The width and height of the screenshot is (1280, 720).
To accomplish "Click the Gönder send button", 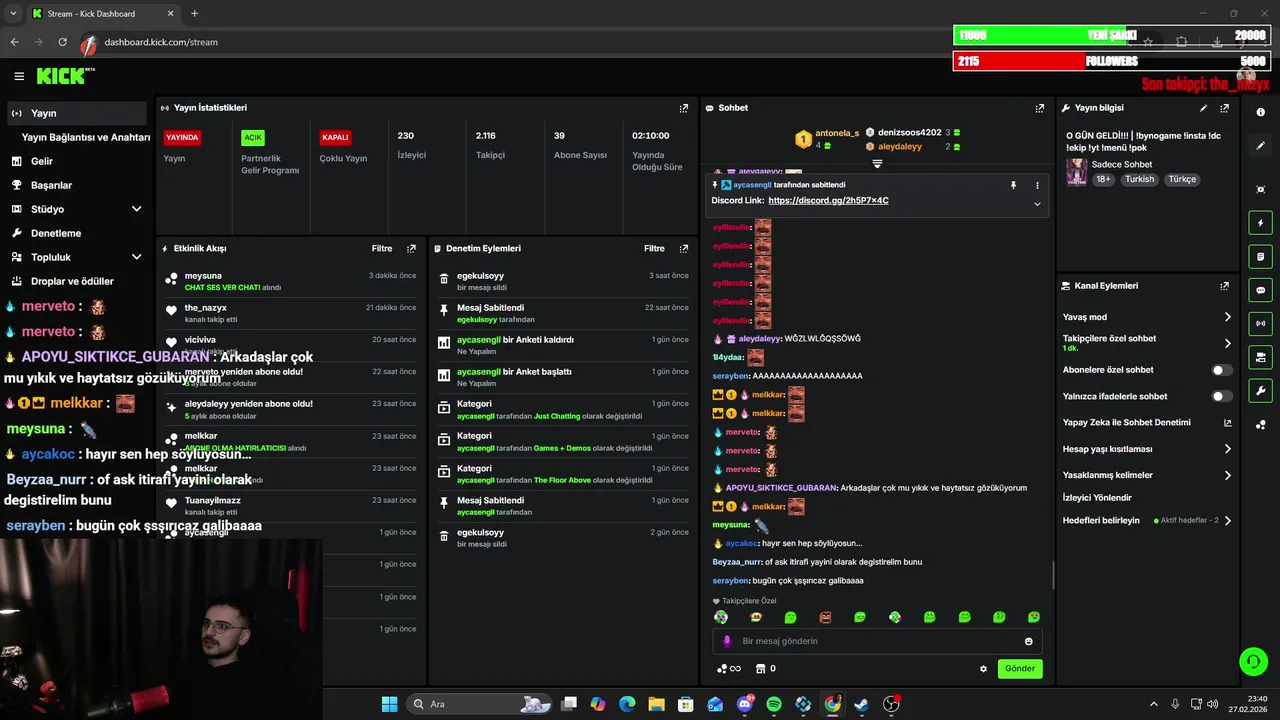I will (x=1020, y=669).
